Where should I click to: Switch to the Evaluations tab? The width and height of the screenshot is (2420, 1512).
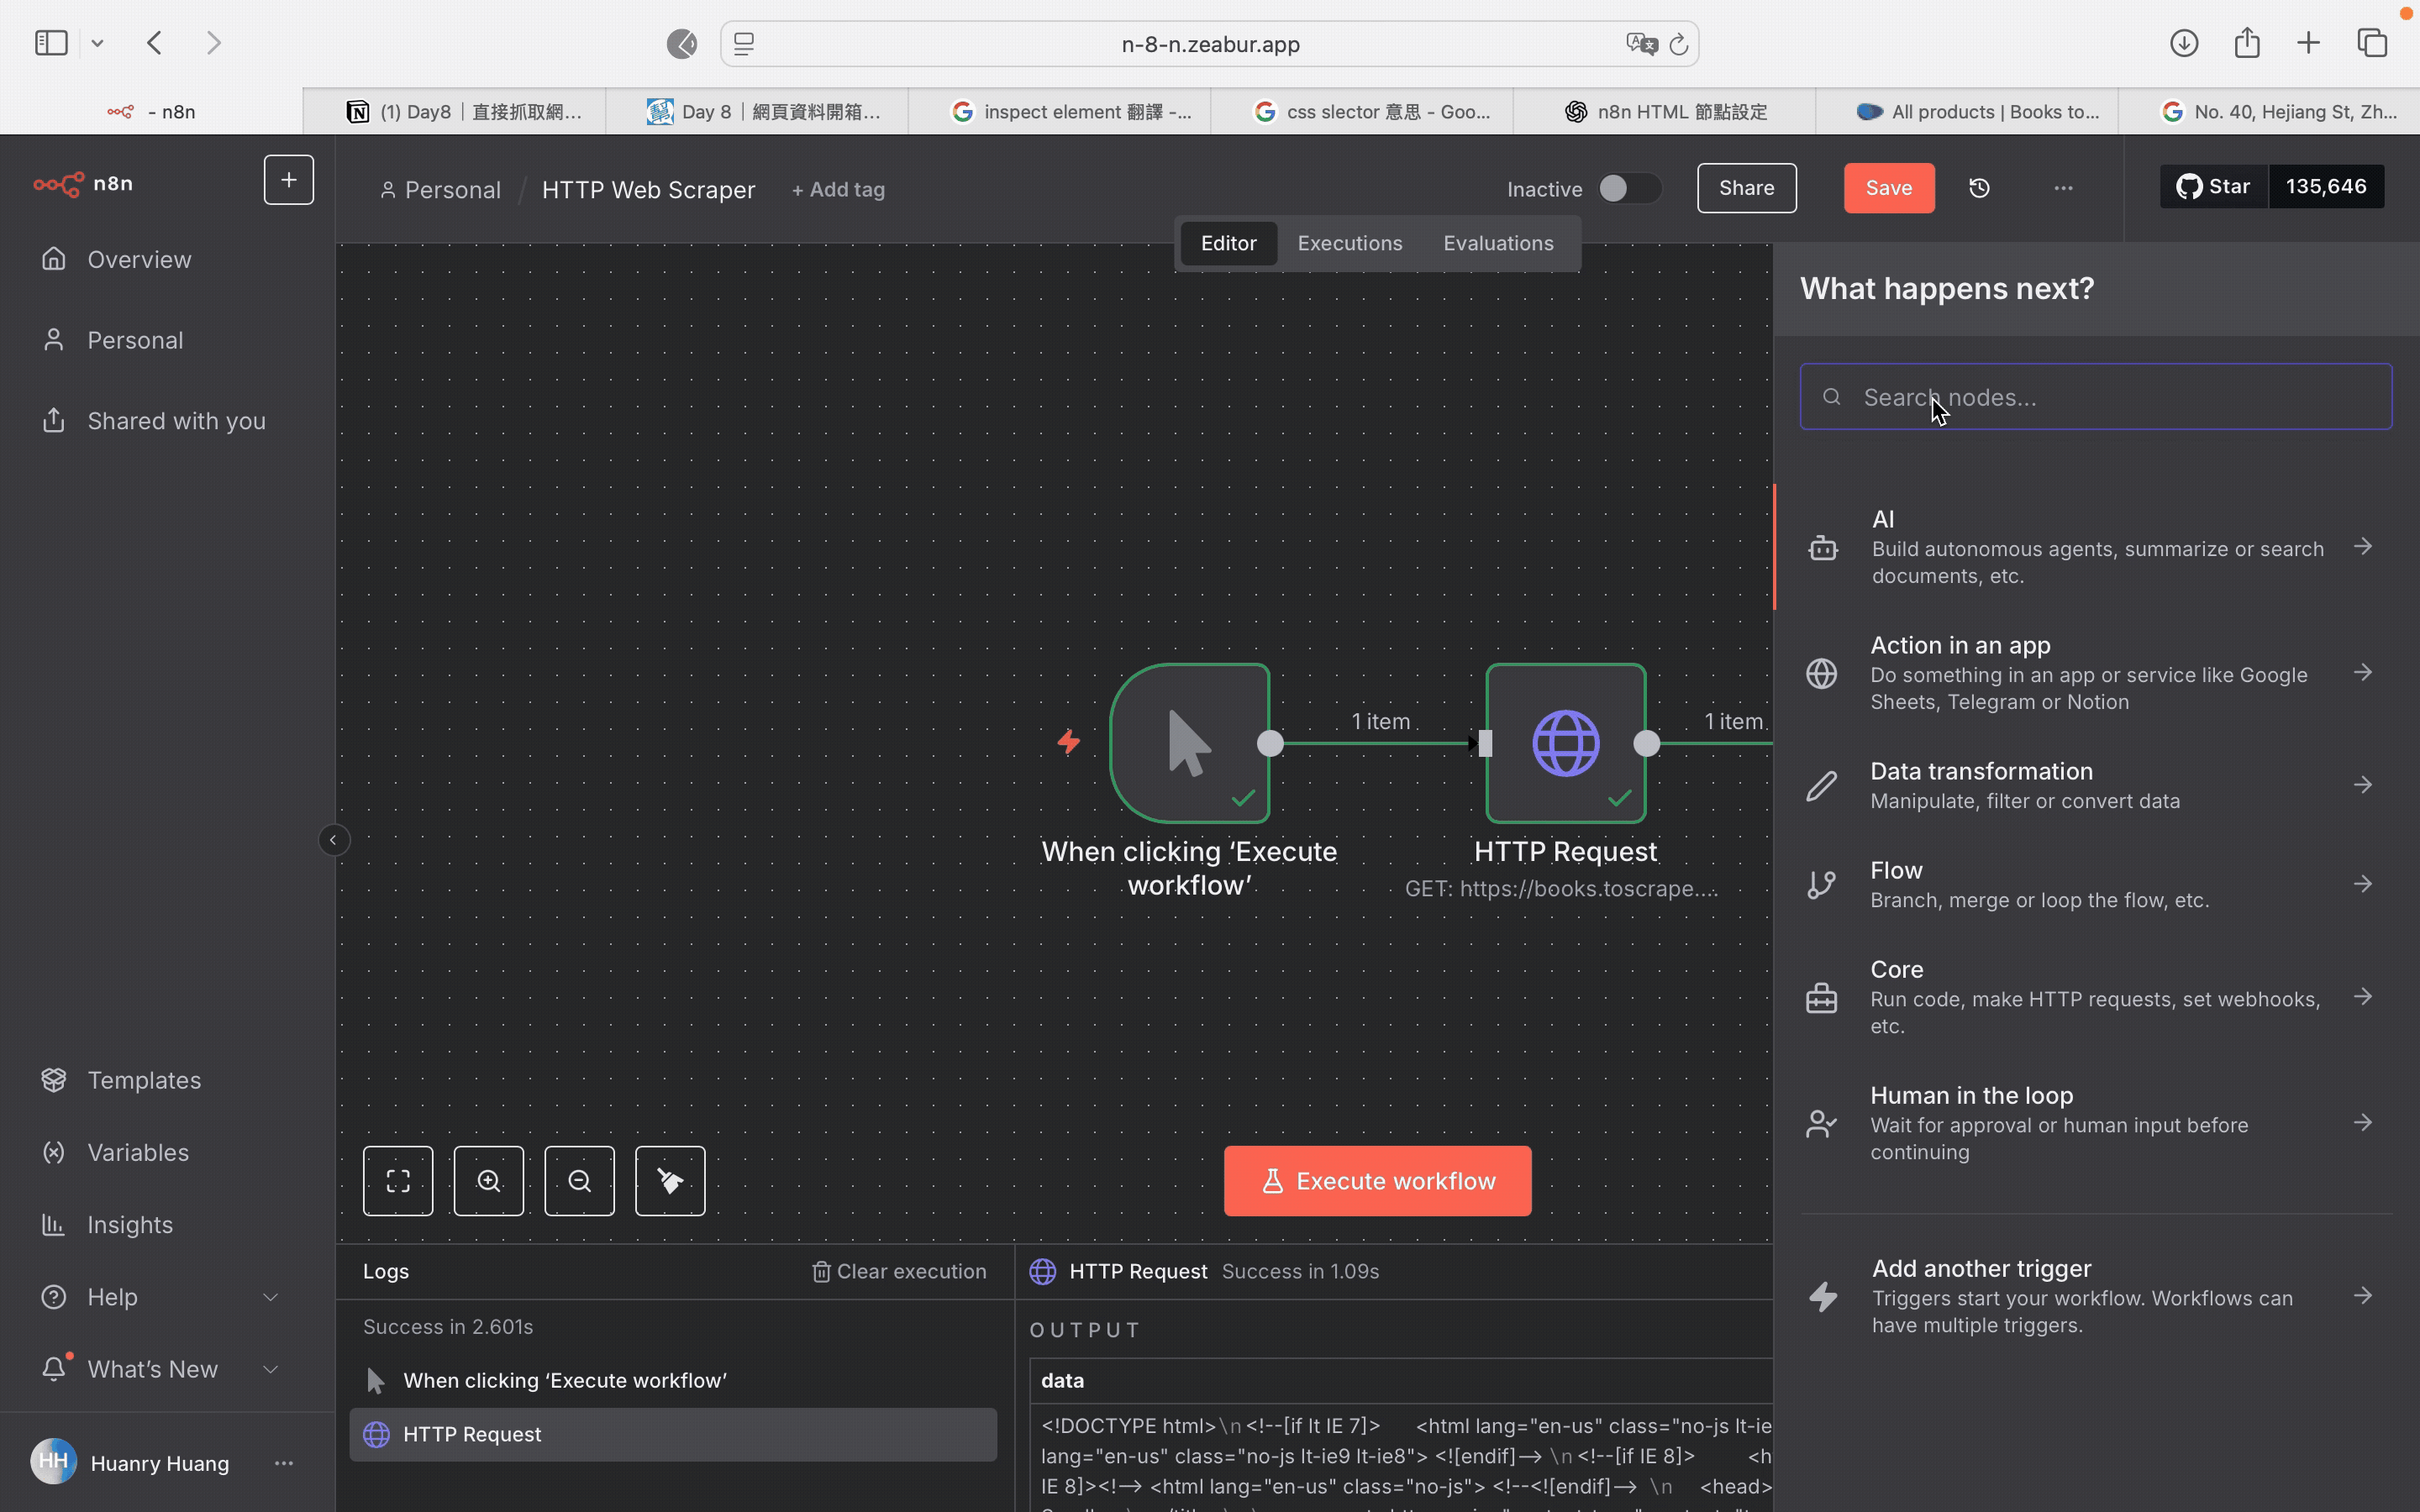[x=1498, y=243]
